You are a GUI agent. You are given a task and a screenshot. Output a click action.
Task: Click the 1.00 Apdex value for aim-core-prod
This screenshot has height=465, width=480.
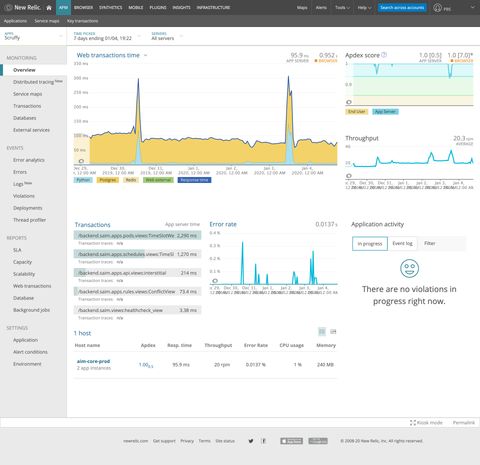click(146, 365)
